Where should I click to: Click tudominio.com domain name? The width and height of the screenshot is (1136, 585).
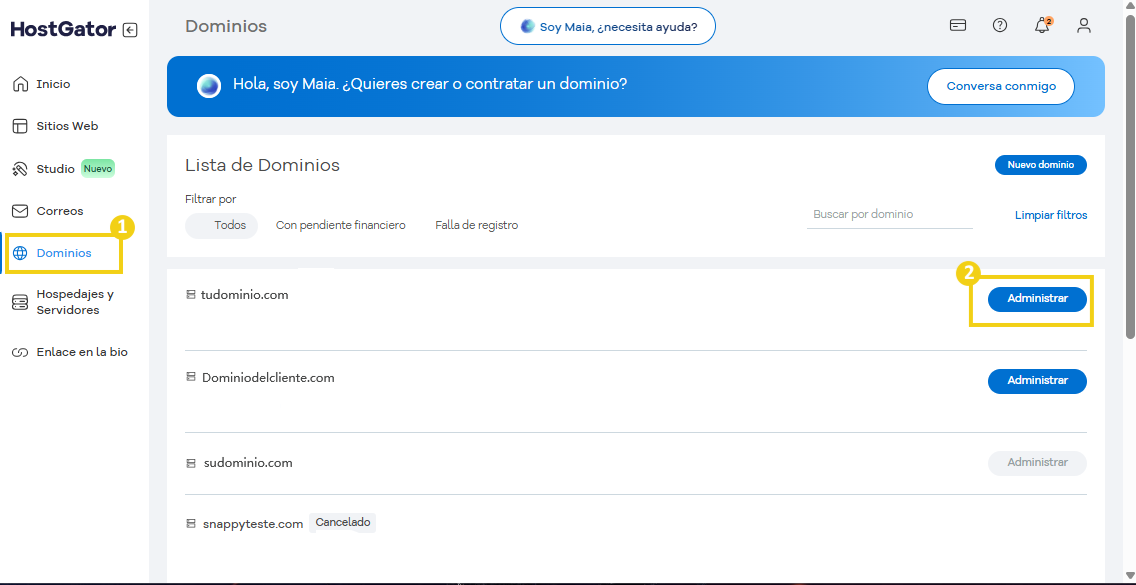tap(245, 295)
